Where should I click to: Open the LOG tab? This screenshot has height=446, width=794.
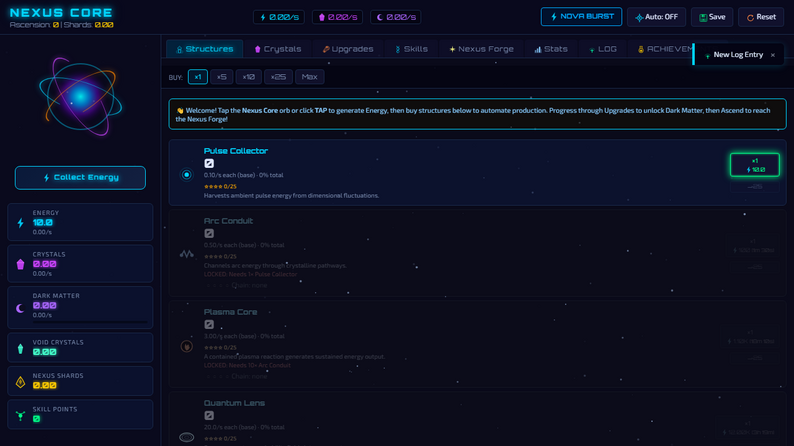tap(603, 49)
